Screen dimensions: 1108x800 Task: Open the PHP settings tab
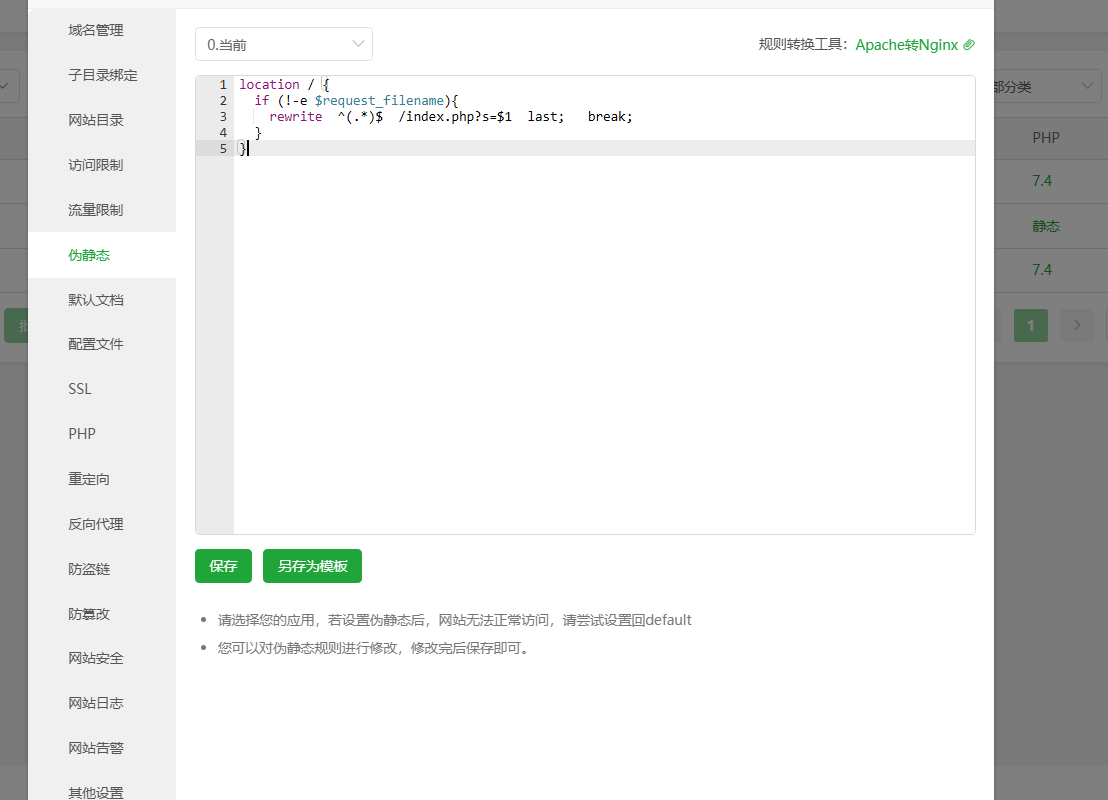82,434
